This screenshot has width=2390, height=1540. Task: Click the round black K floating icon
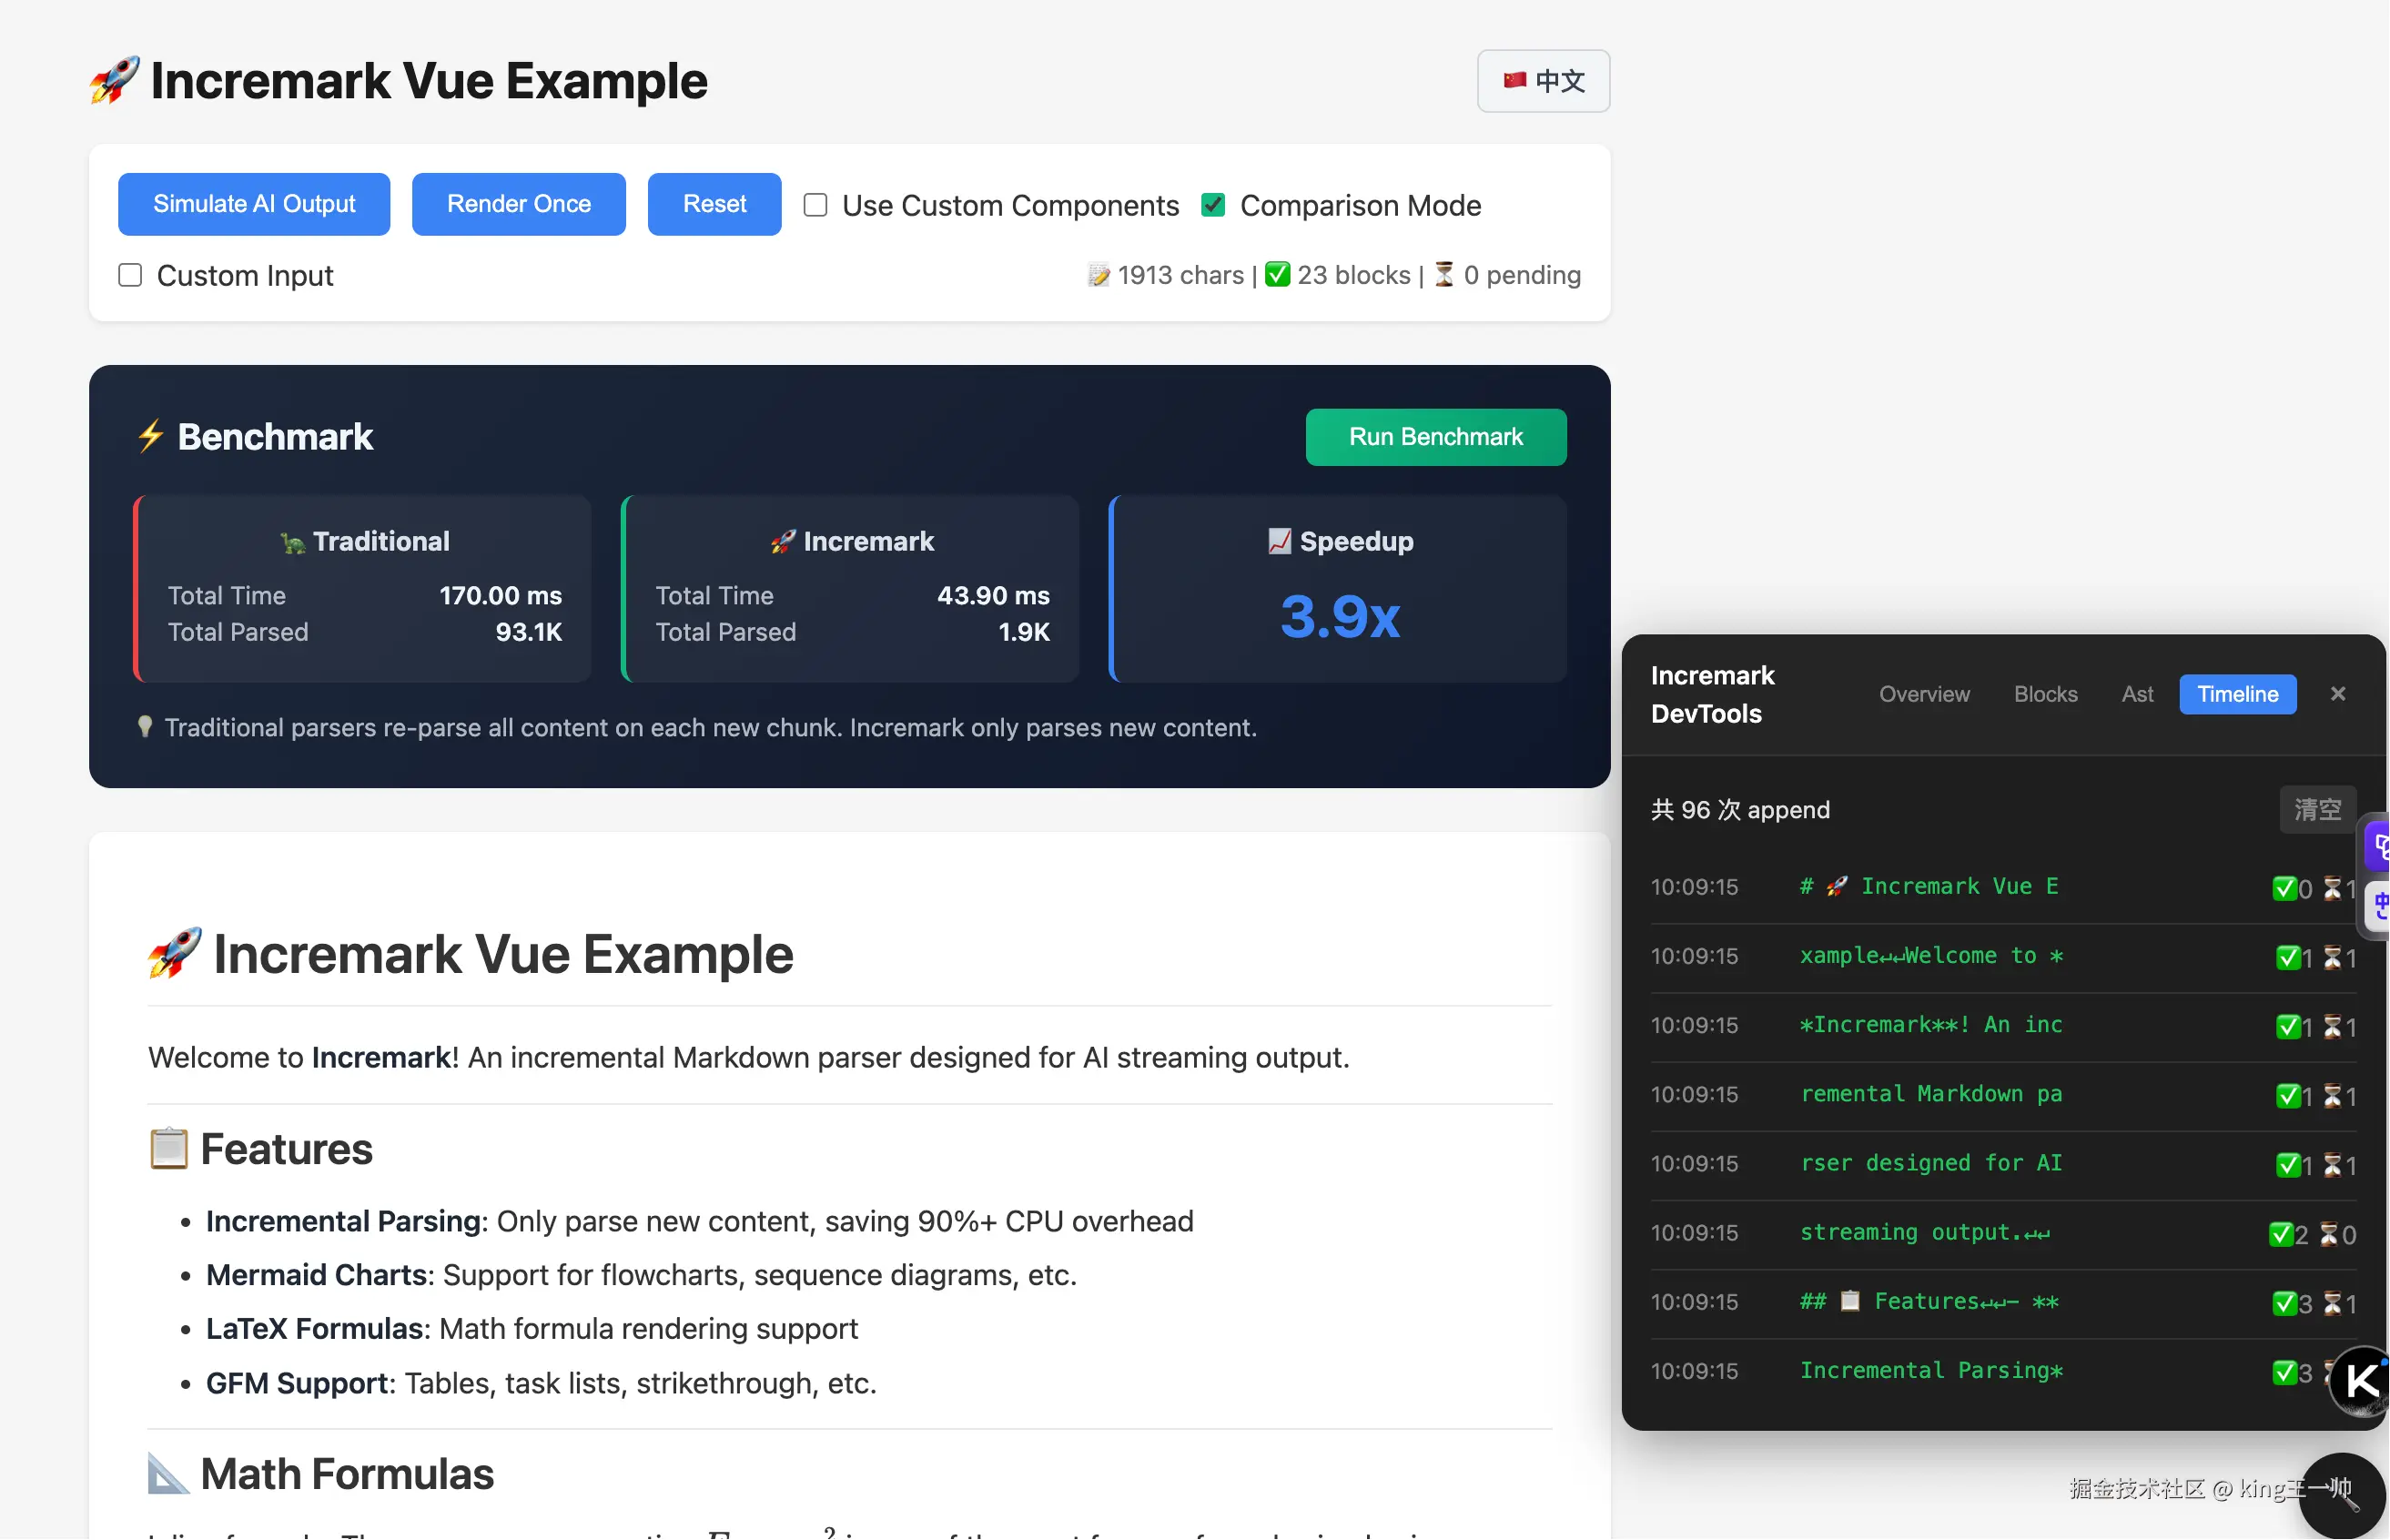(x=2360, y=1381)
